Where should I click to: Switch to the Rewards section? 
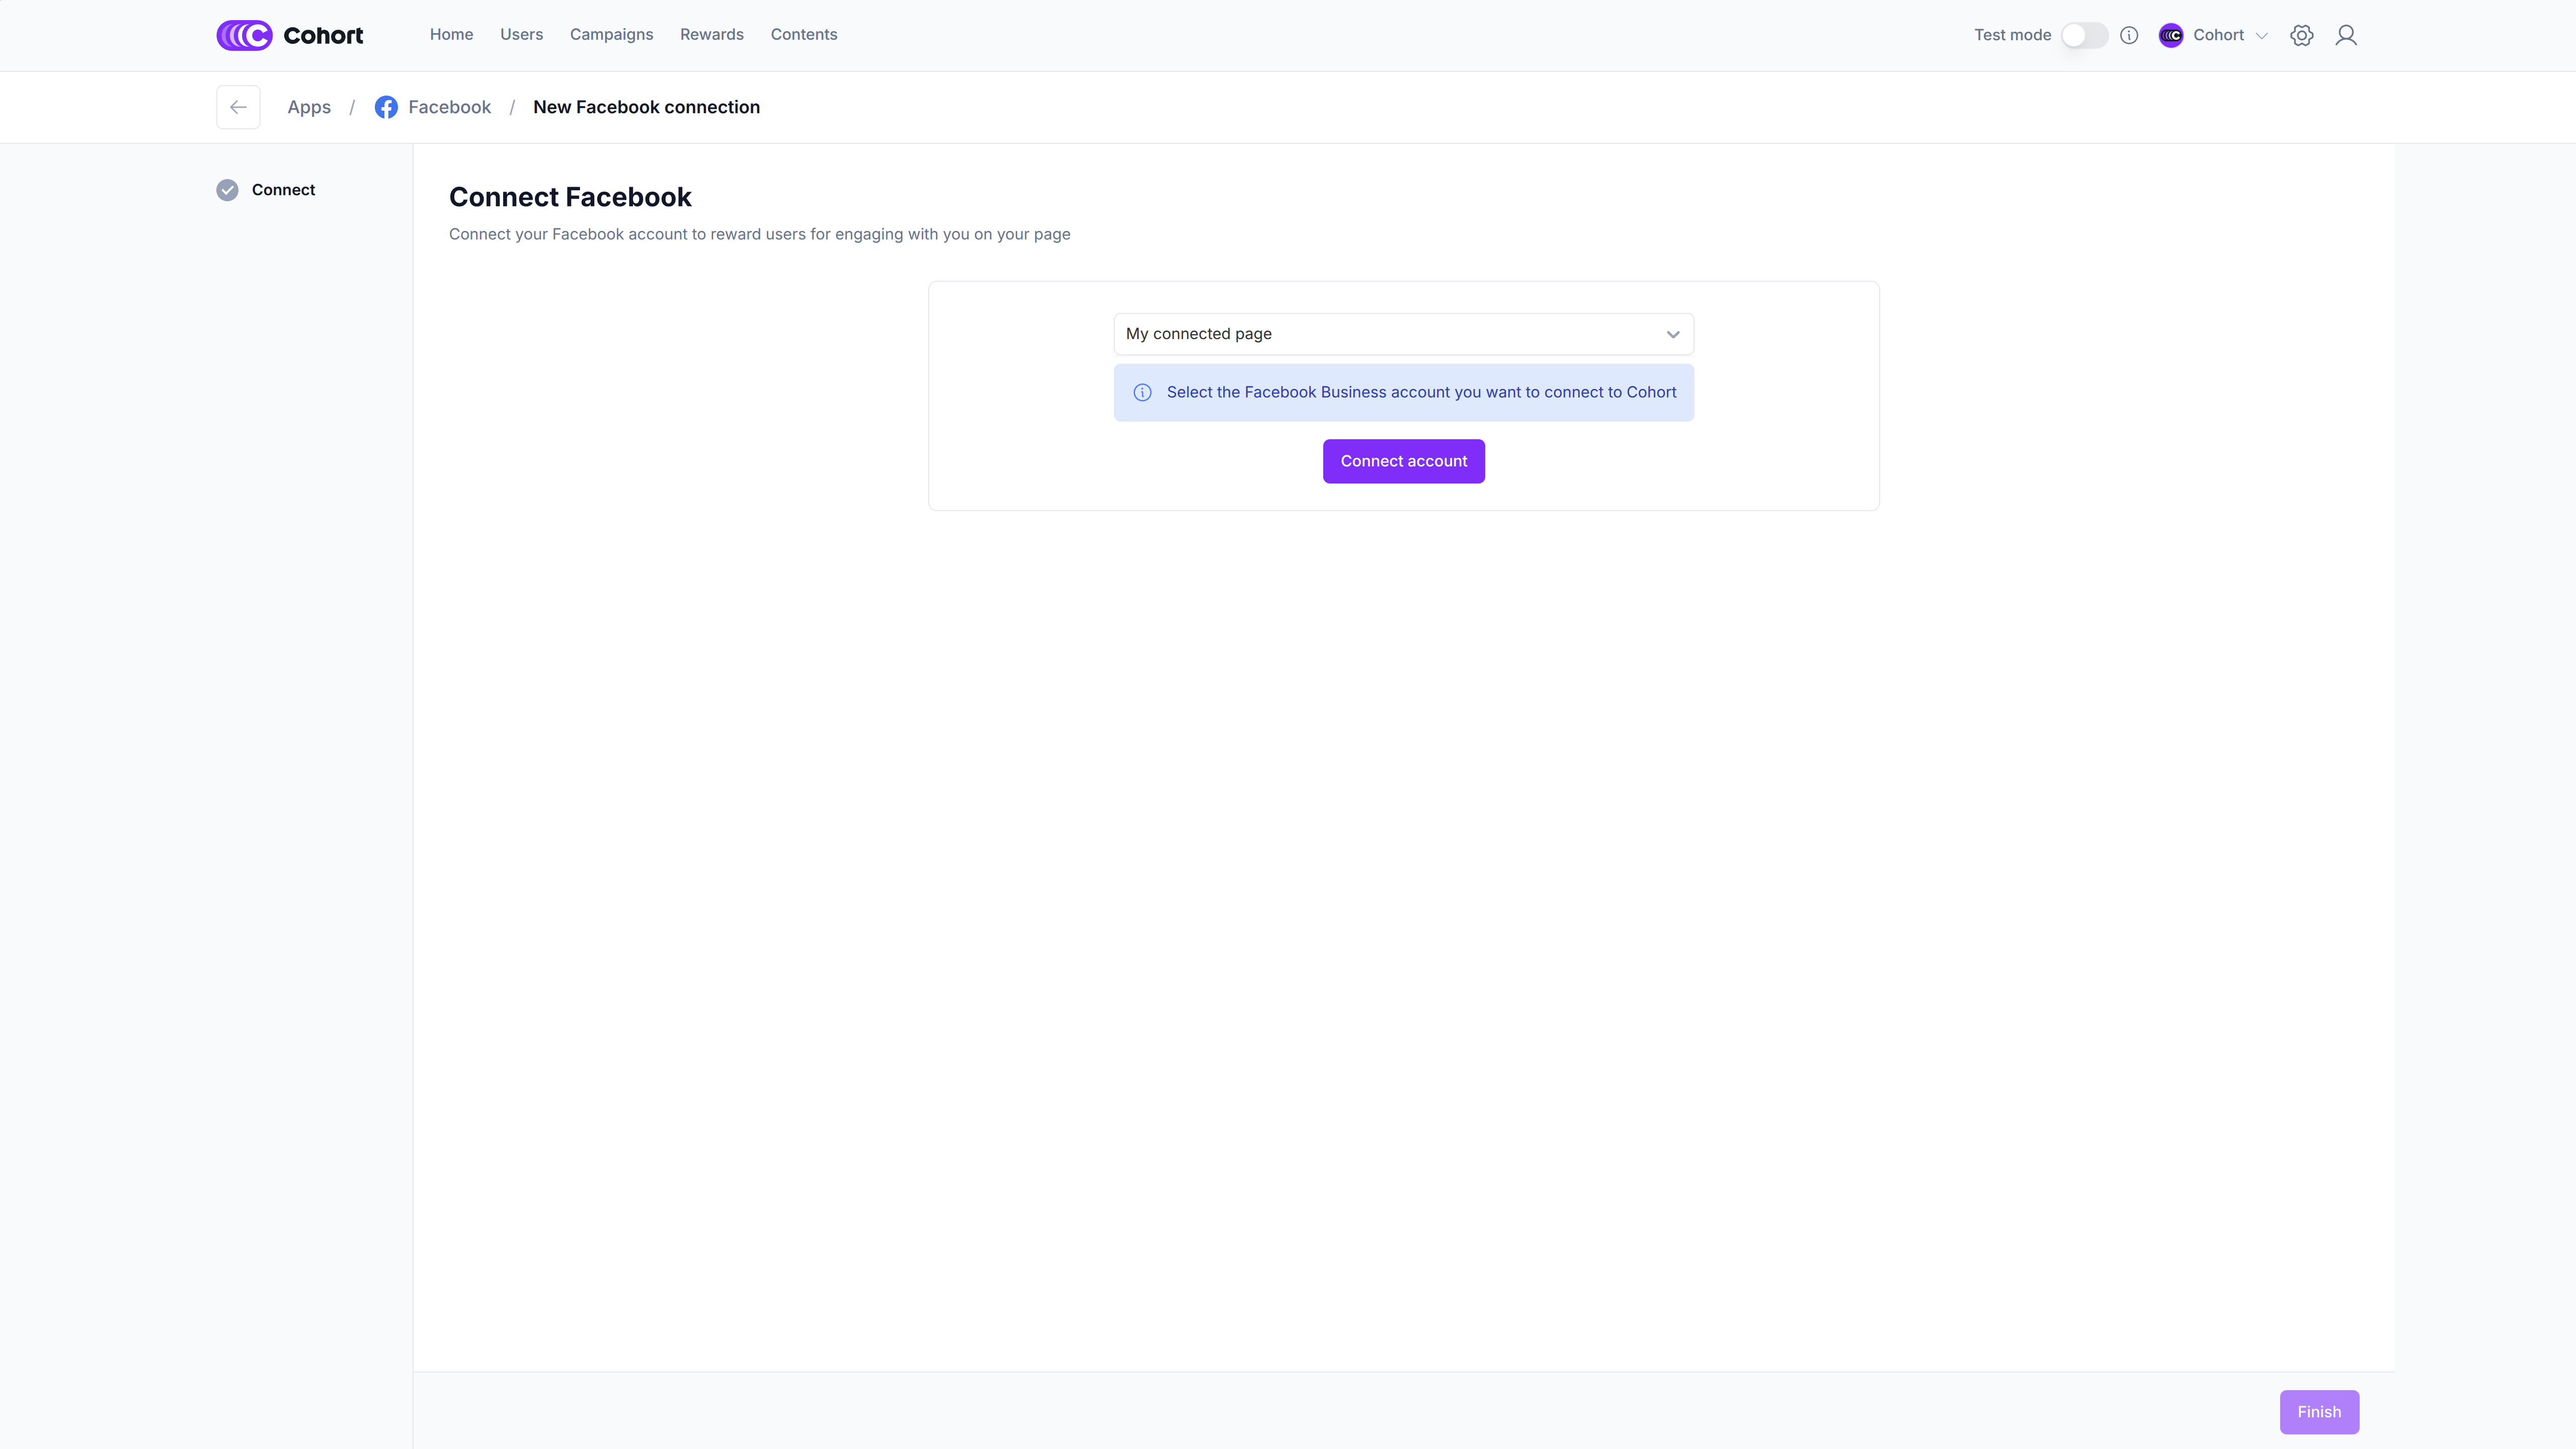coord(711,35)
